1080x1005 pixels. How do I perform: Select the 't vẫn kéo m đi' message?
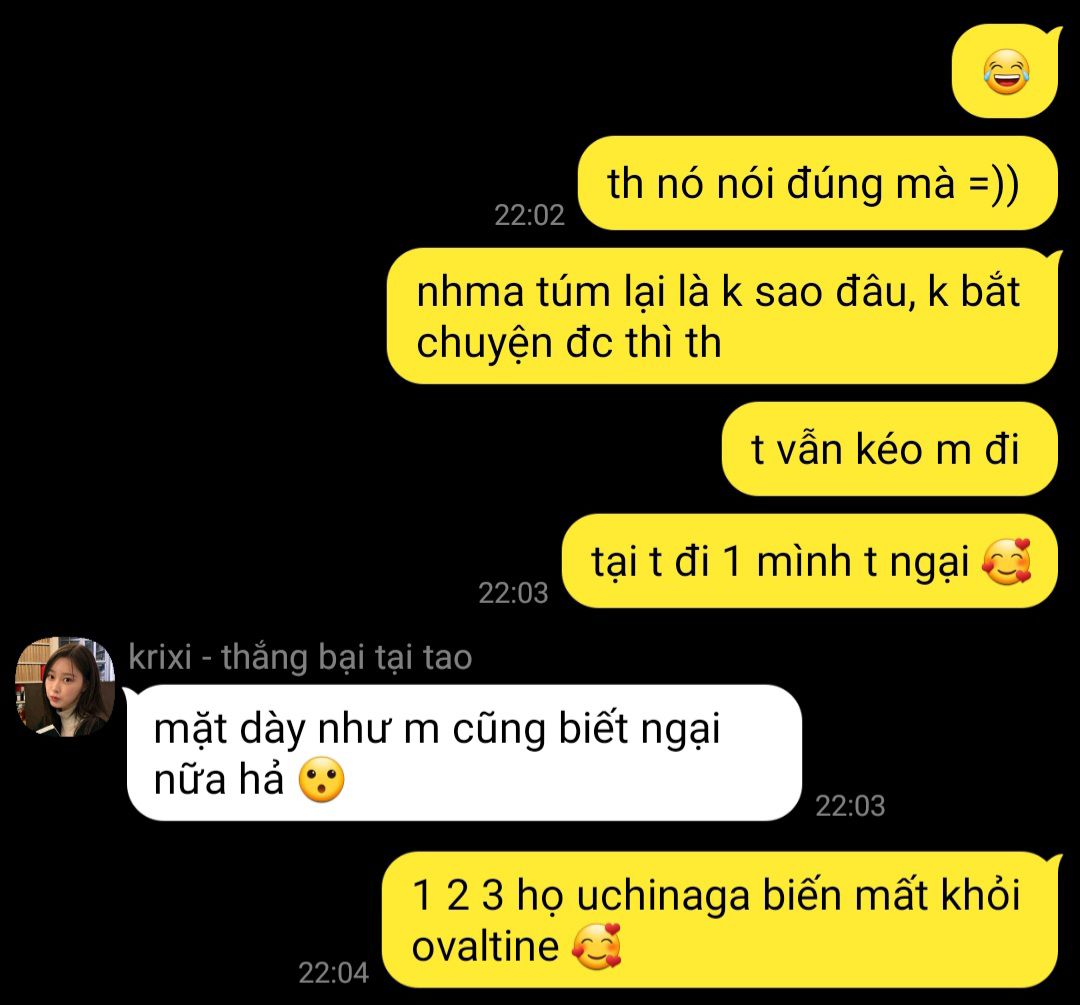pos(889,449)
